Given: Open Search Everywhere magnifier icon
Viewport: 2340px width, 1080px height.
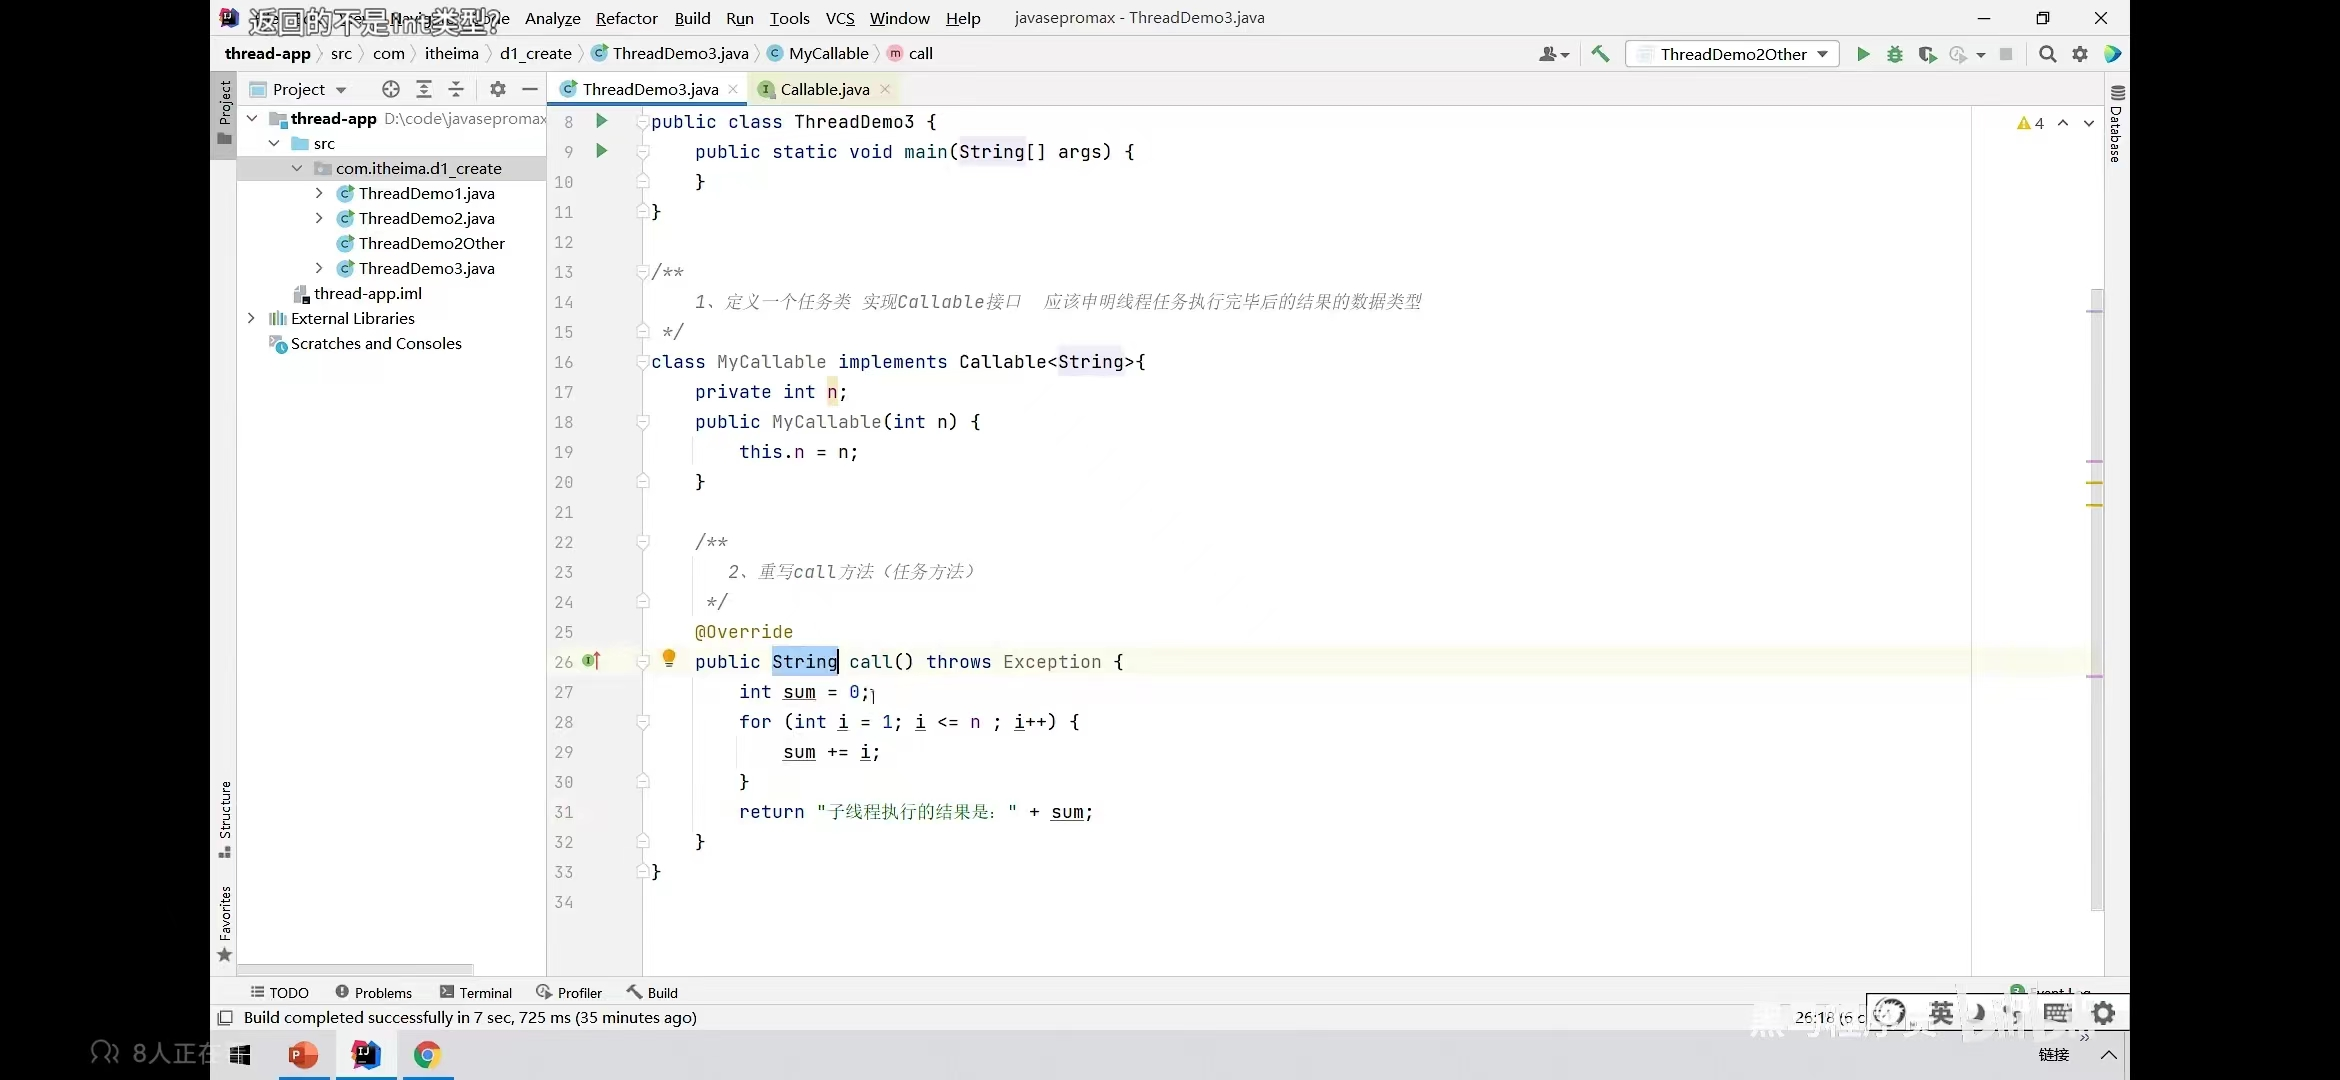Looking at the screenshot, I should (x=2047, y=54).
